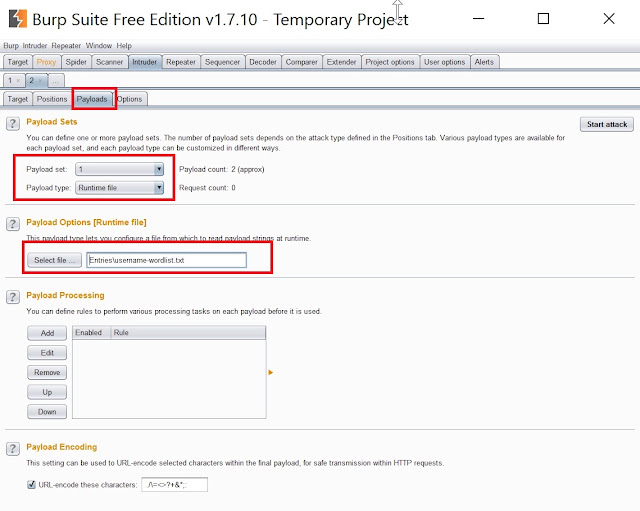The height and width of the screenshot is (511, 640).
Task: Click the 'Request count: 0' text
Action: click(207, 188)
